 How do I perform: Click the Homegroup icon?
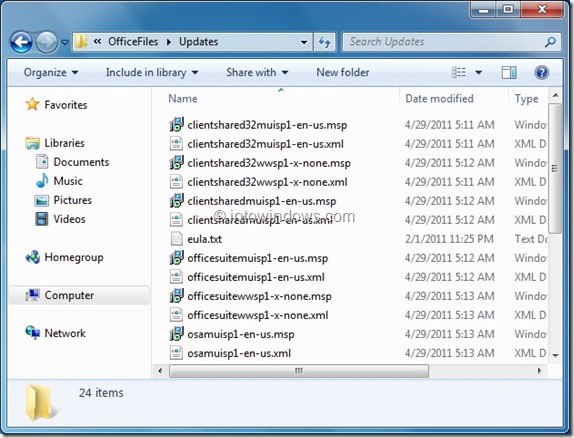pos(33,257)
